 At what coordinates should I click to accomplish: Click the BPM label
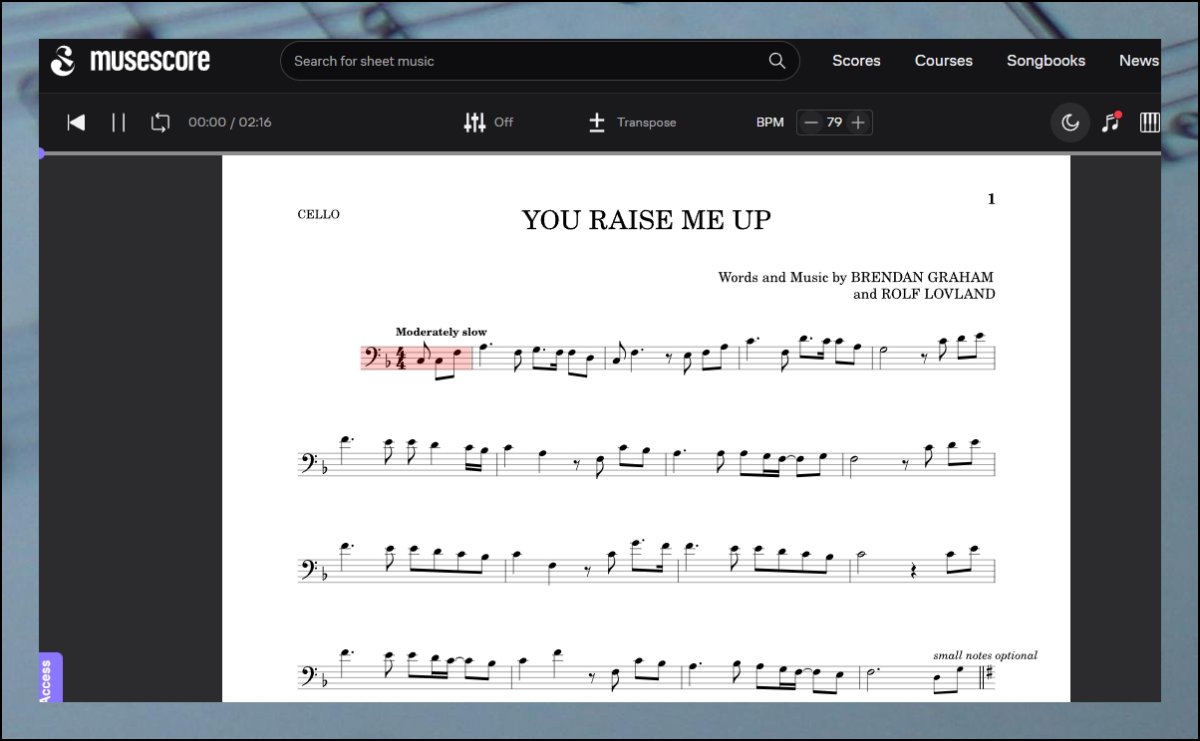[770, 122]
